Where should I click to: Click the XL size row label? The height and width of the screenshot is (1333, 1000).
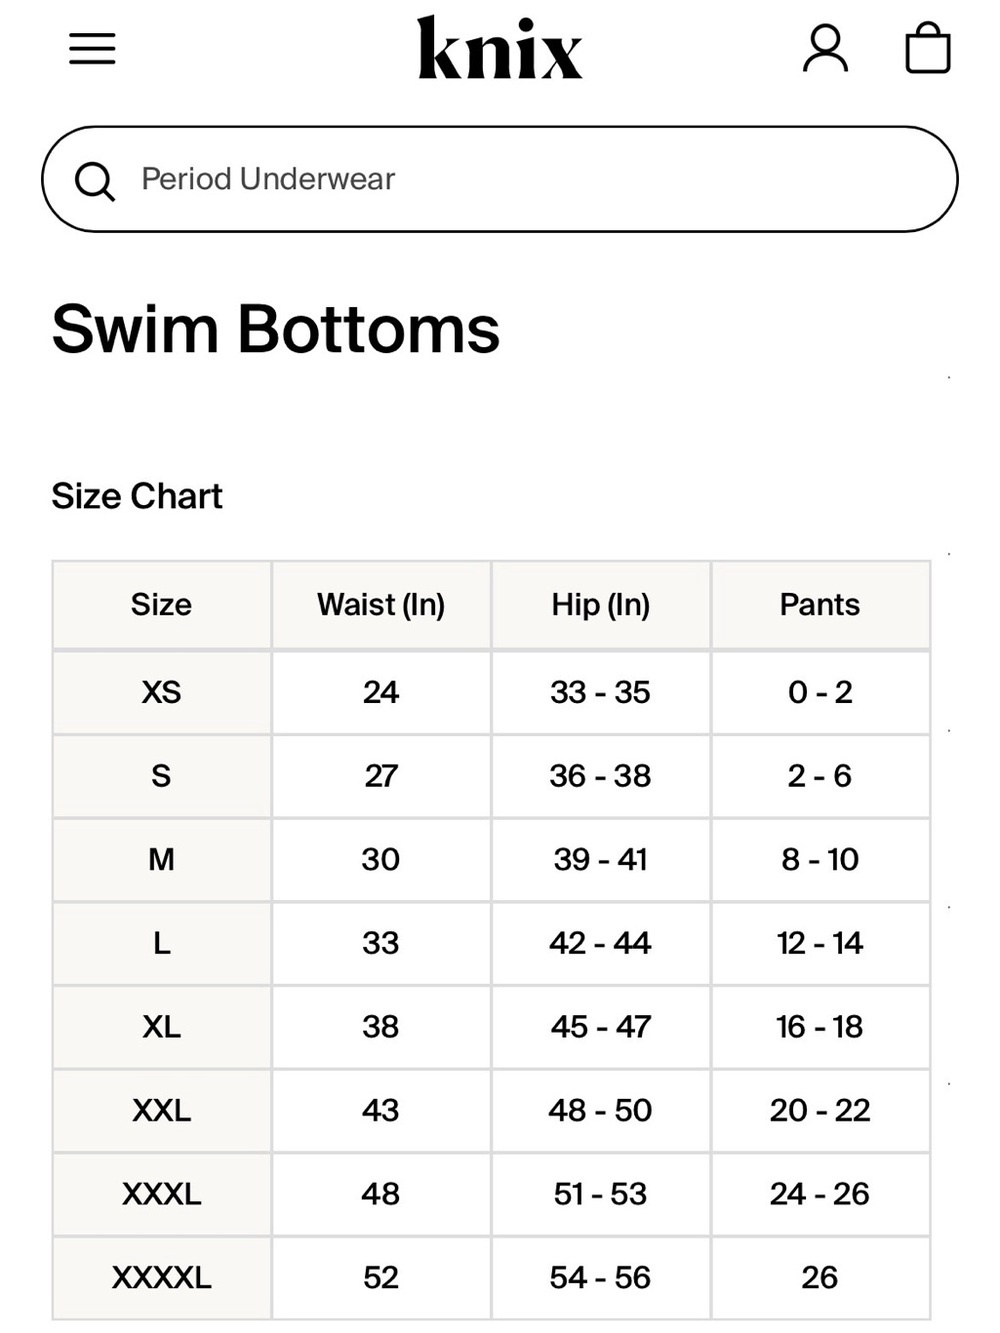[161, 1026]
